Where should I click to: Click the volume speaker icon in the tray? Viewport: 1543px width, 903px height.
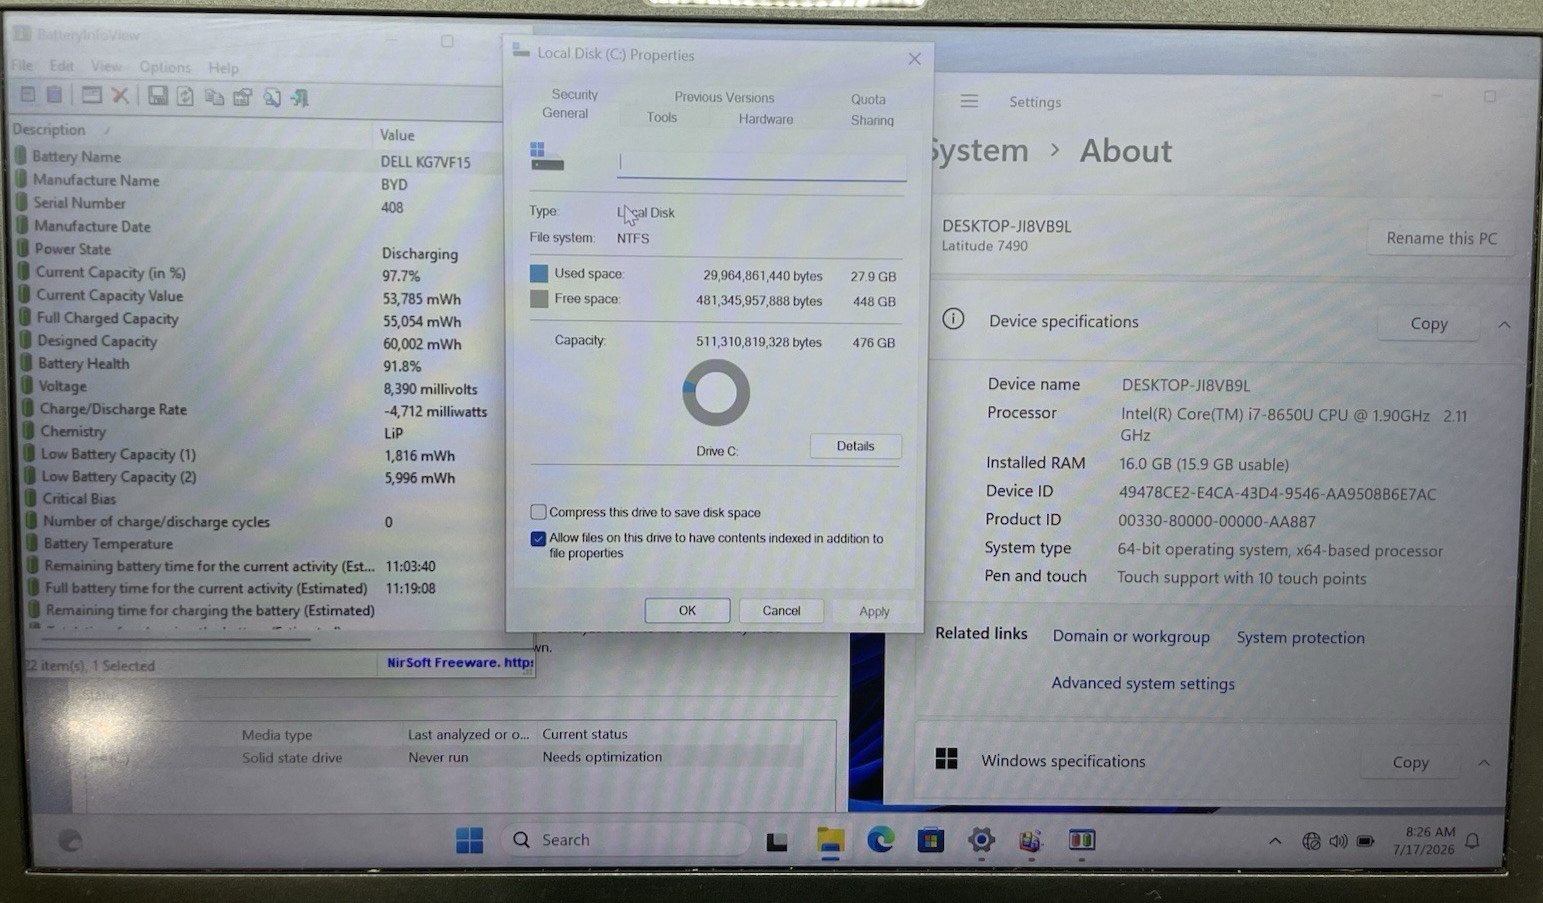tap(1338, 841)
